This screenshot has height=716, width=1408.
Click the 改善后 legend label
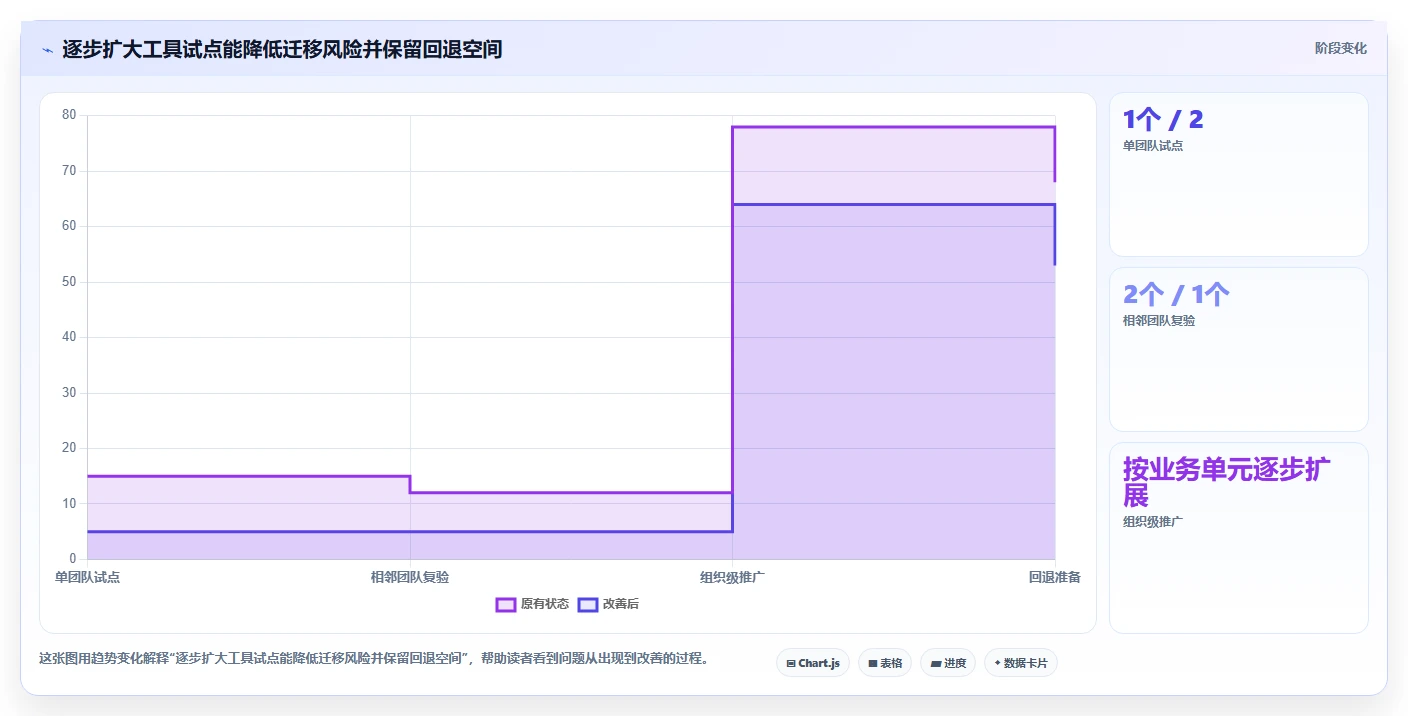tap(621, 604)
